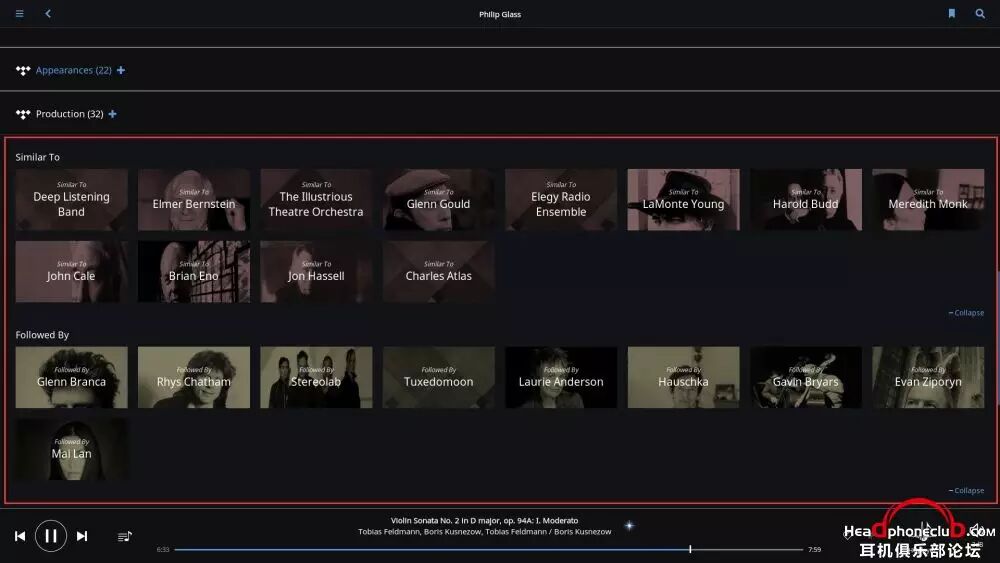Click the TIDAL icon beside Appearances
The image size is (1000, 563).
[x=23, y=71]
